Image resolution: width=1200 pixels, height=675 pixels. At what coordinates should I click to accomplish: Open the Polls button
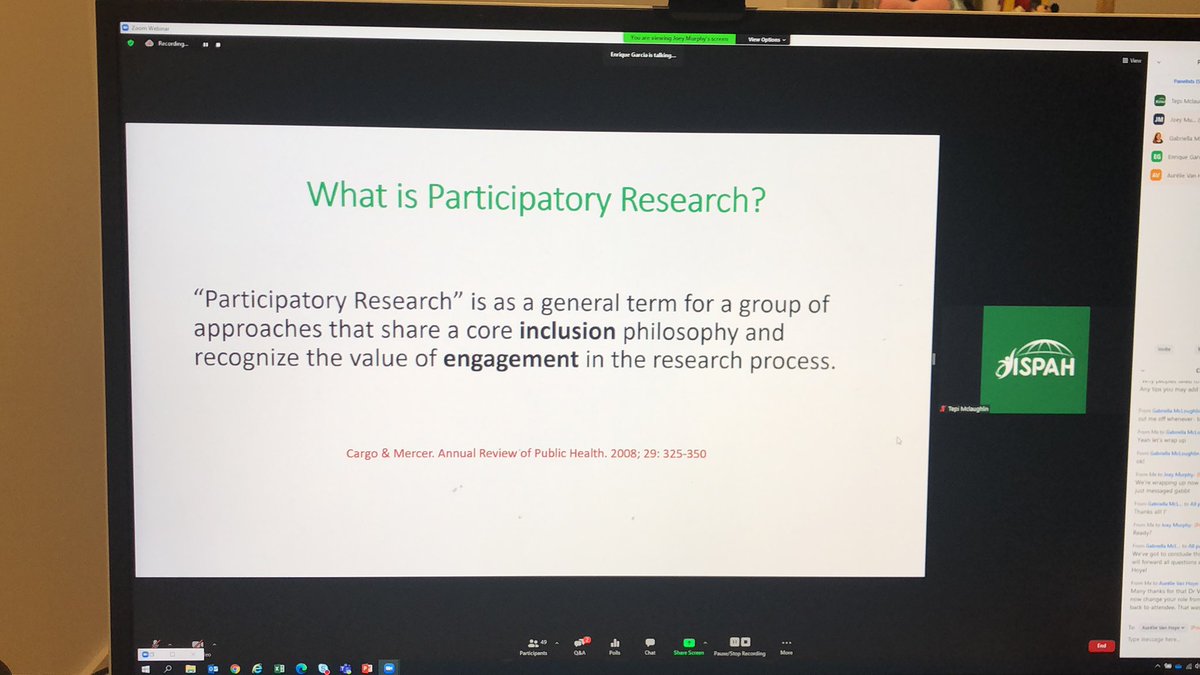click(614, 646)
